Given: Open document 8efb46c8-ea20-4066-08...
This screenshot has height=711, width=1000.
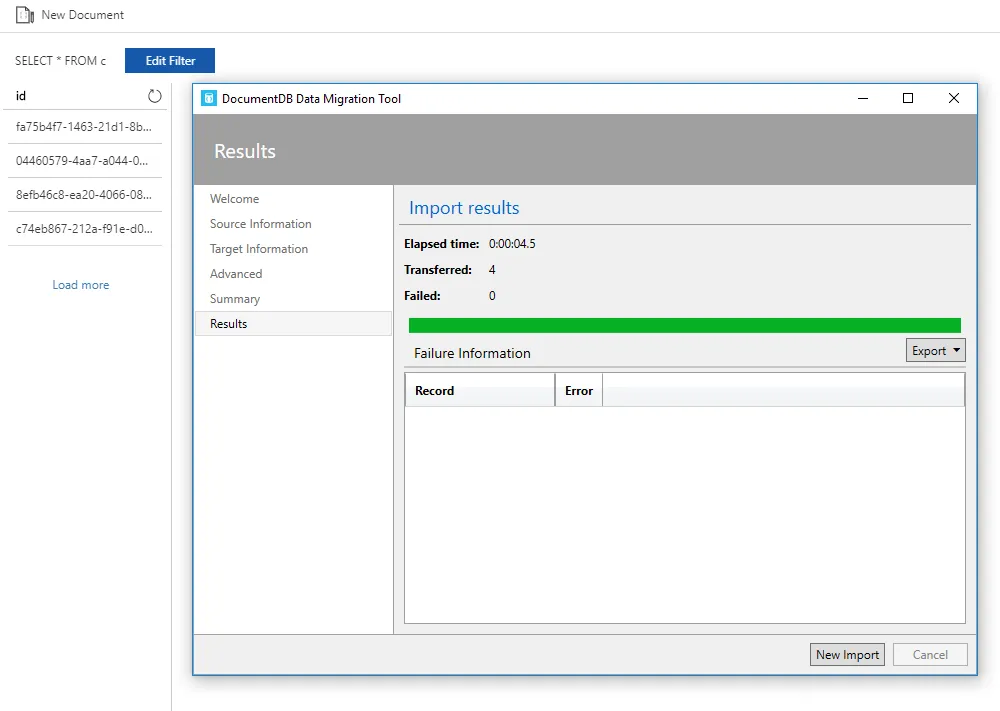Looking at the screenshot, I should pyautogui.click(x=84, y=194).
